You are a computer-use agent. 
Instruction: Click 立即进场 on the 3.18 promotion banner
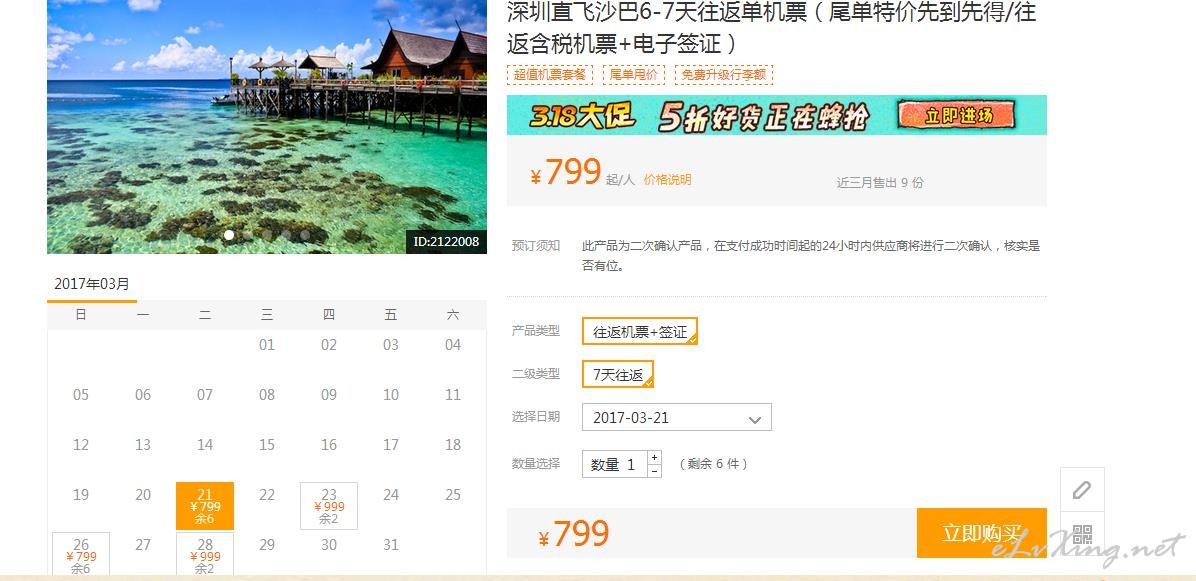pyautogui.click(x=958, y=116)
